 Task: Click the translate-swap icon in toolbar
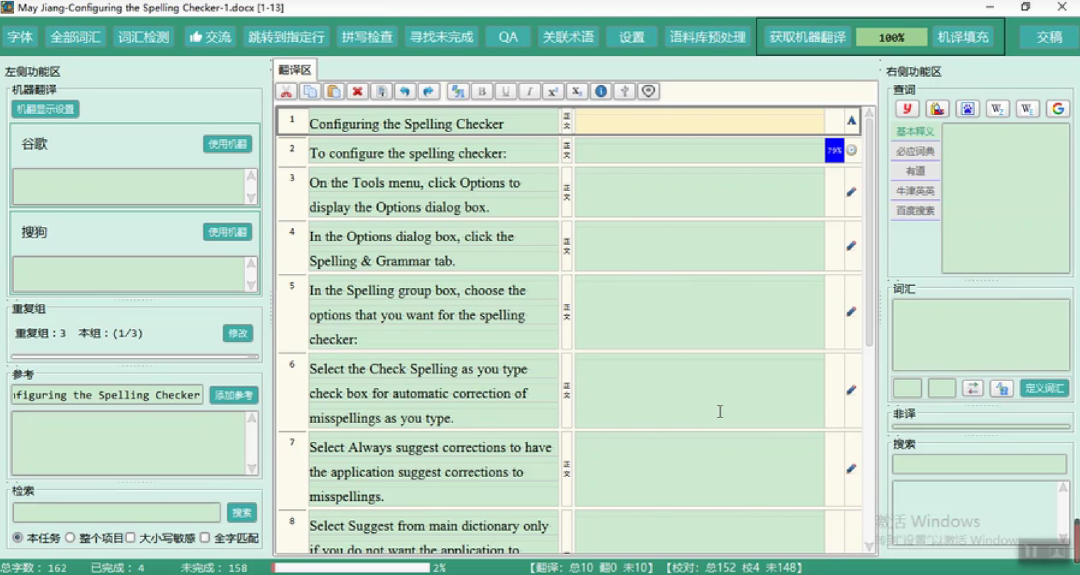[458, 92]
